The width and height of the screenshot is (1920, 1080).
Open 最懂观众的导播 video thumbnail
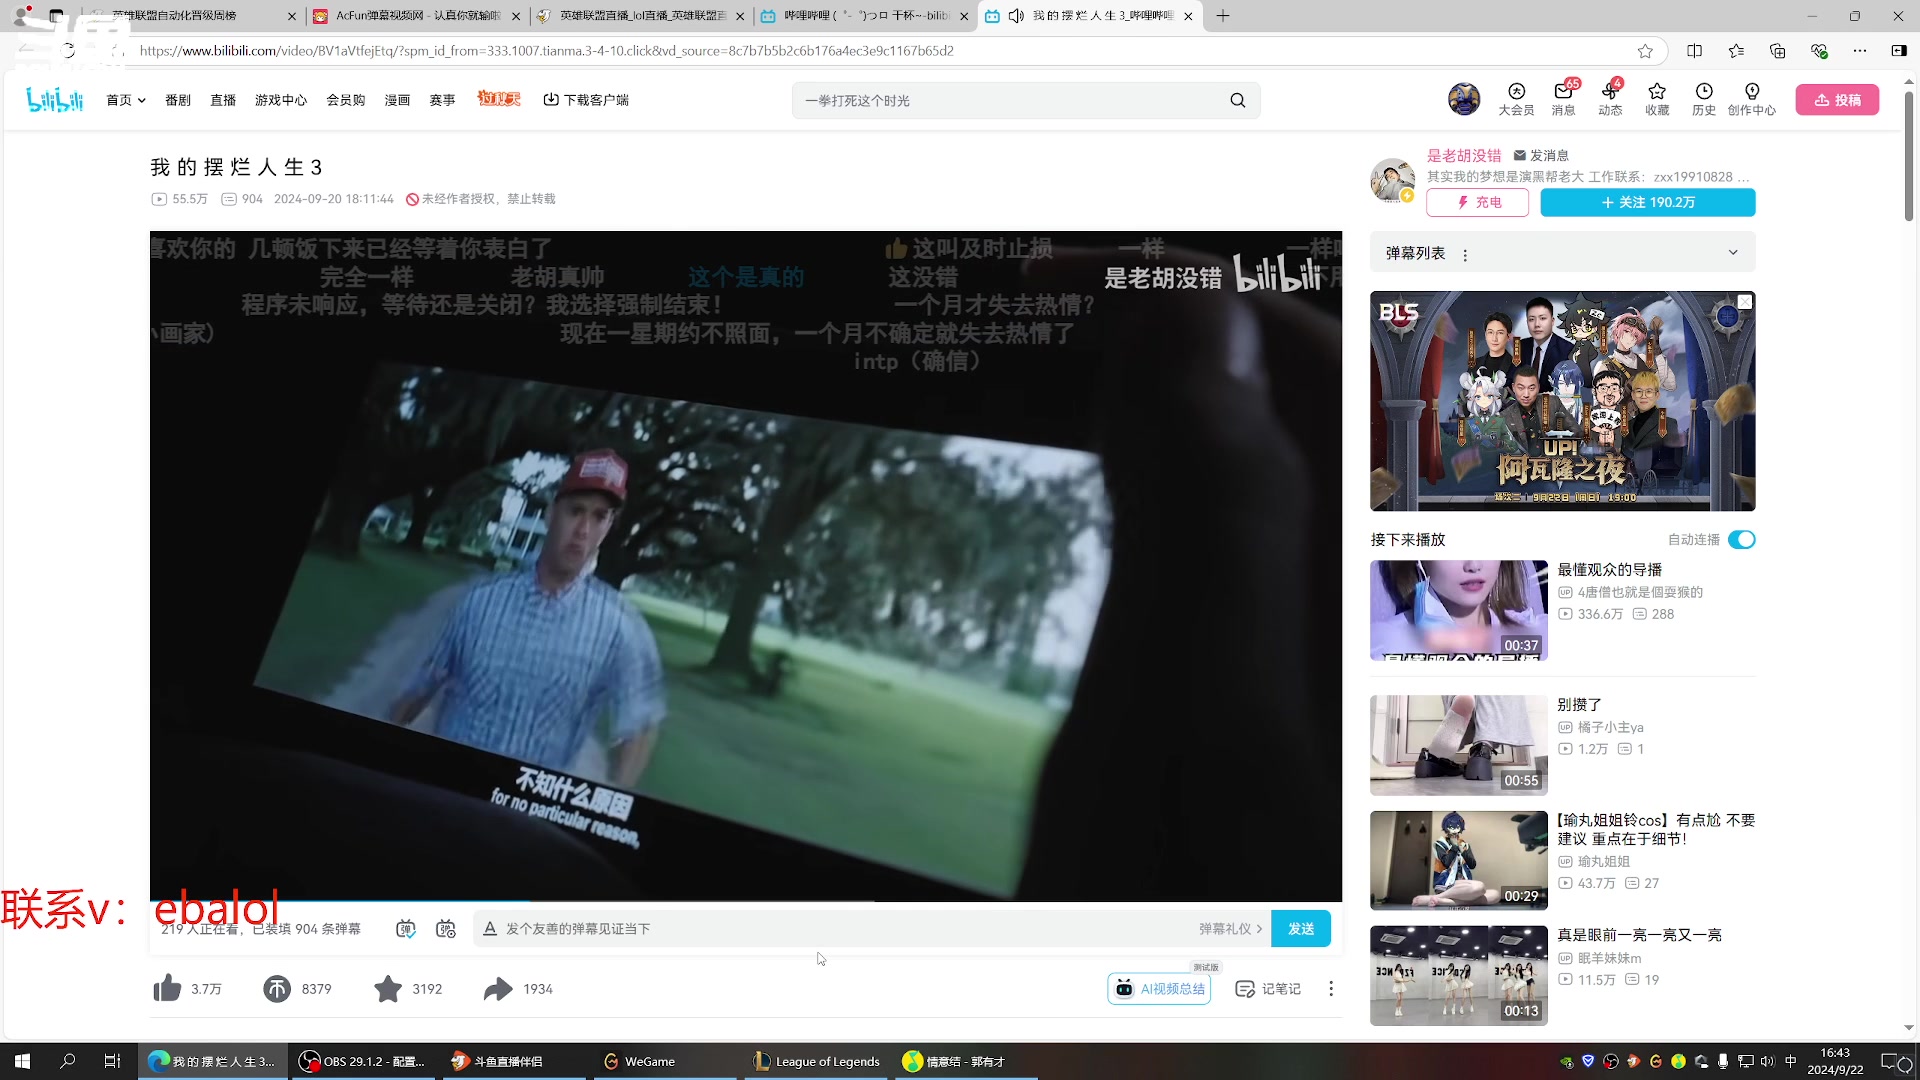(1458, 610)
